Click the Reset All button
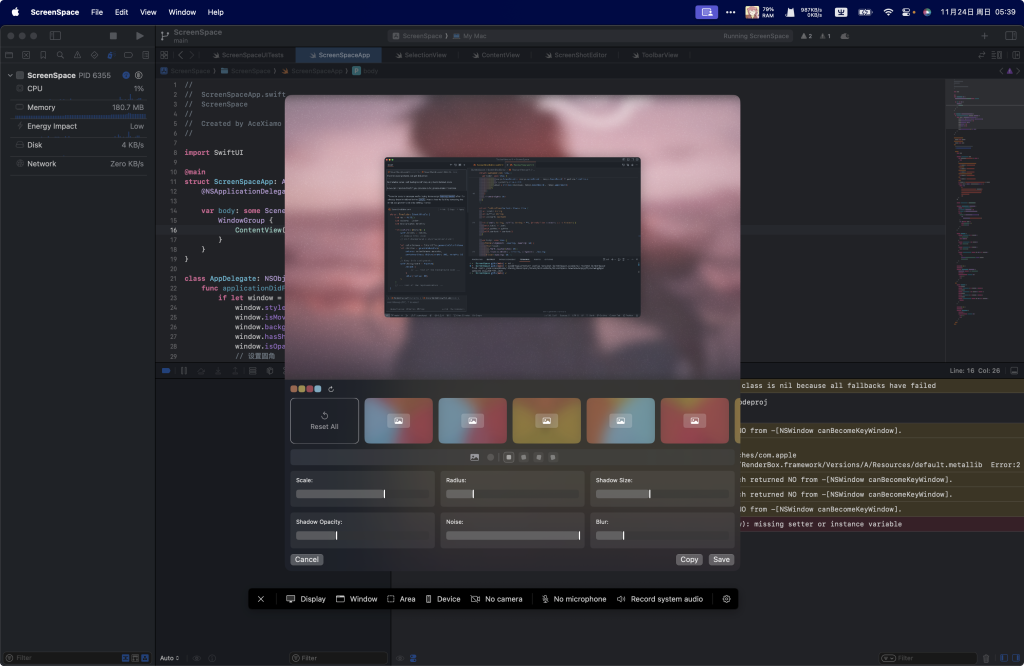The height and width of the screenshot is (666, 1024). (x=324, y=421)
